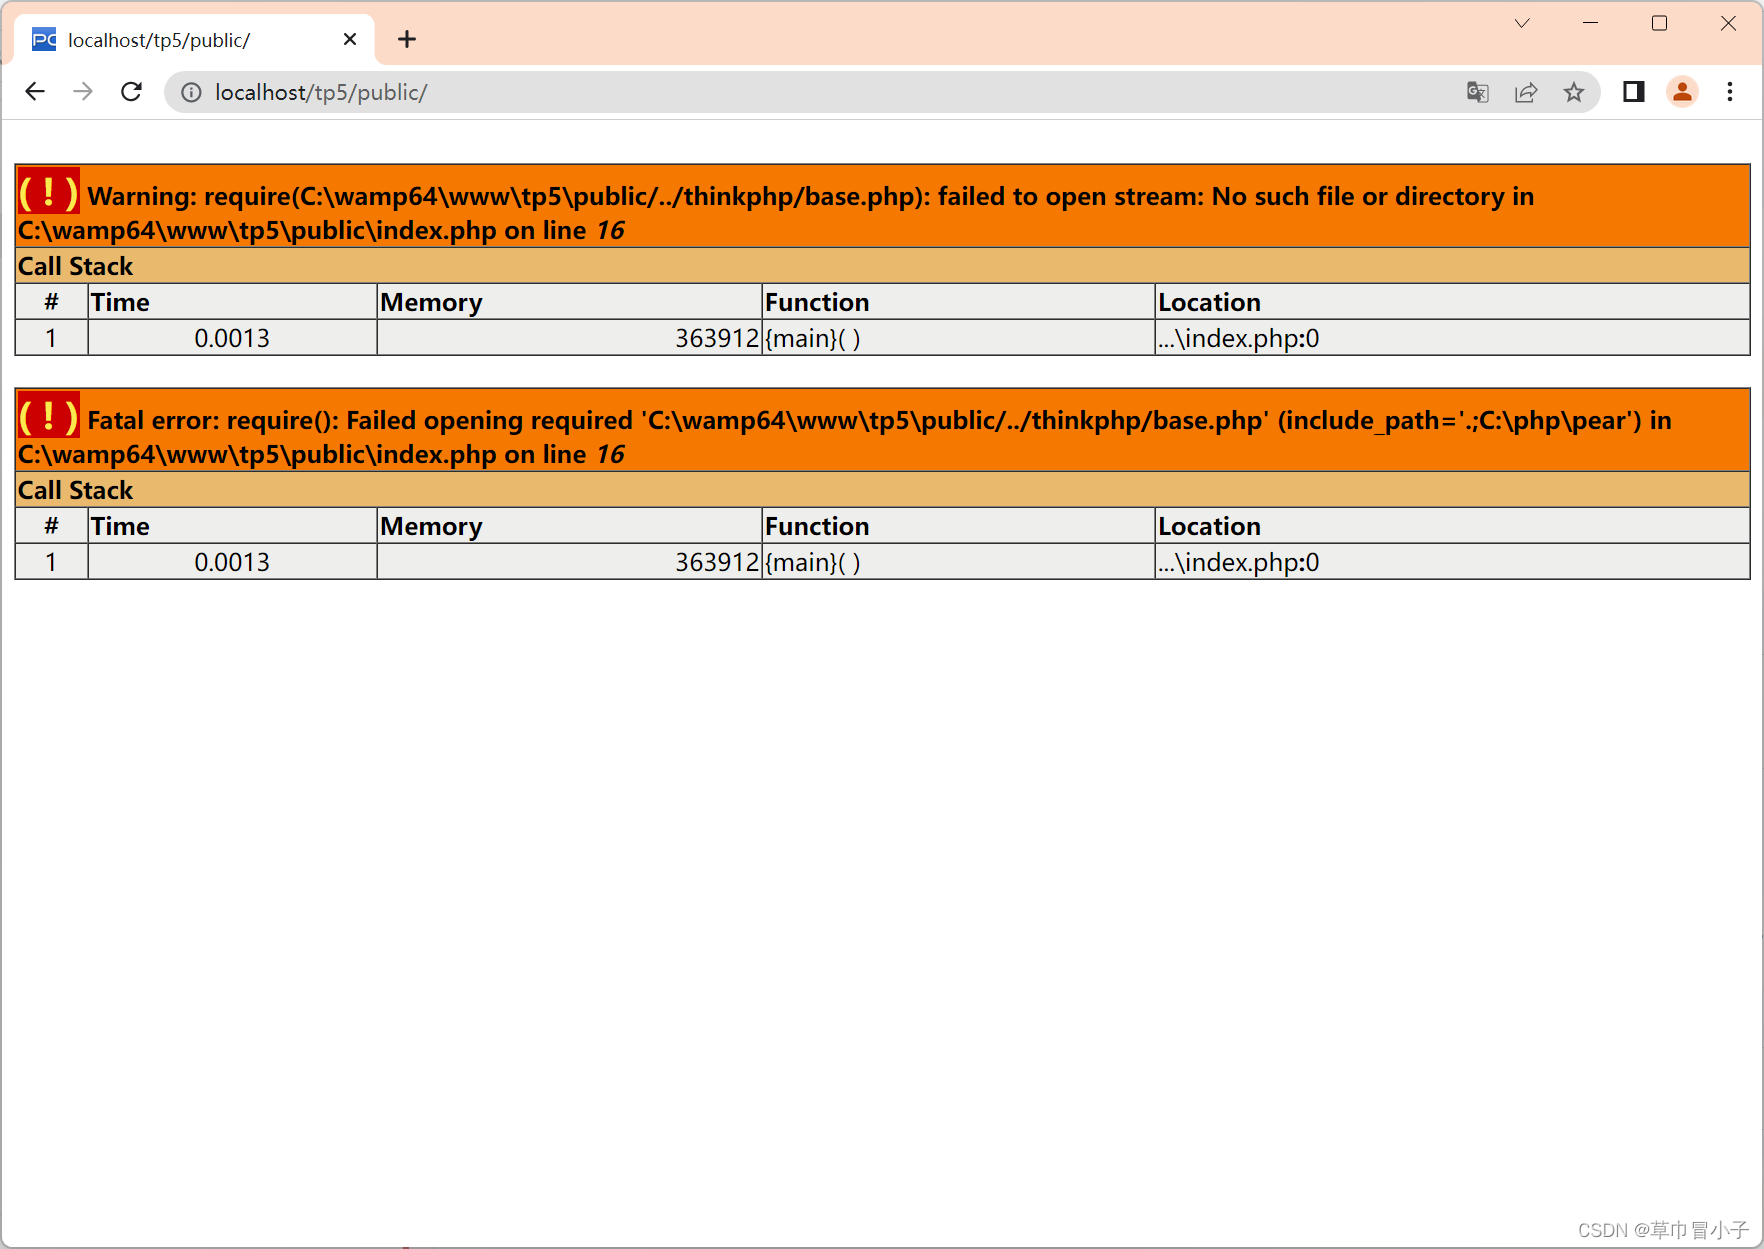View site information icon in address bar

pos(191,92)
